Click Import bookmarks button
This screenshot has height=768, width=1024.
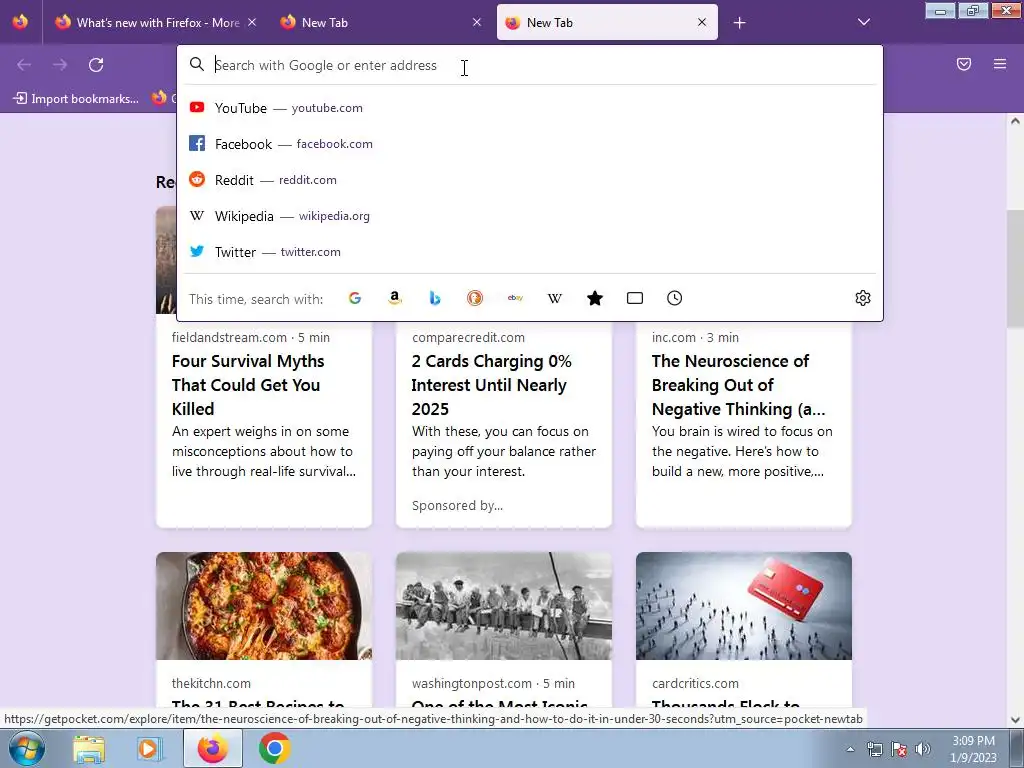click(76, 99)
